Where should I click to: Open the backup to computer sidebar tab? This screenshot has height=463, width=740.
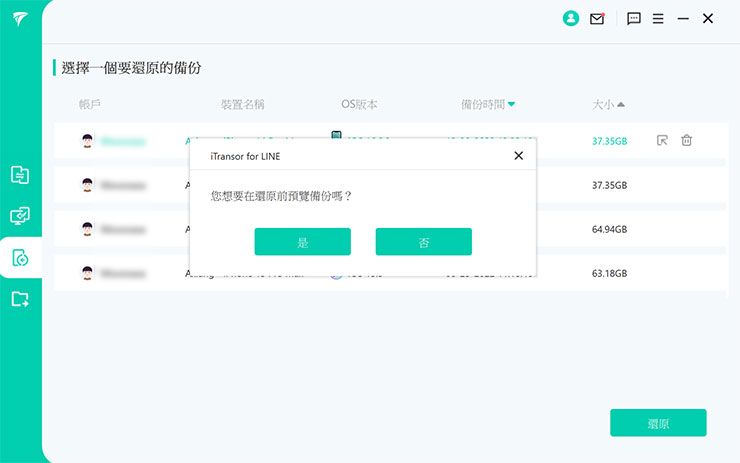tap(20, 216)
